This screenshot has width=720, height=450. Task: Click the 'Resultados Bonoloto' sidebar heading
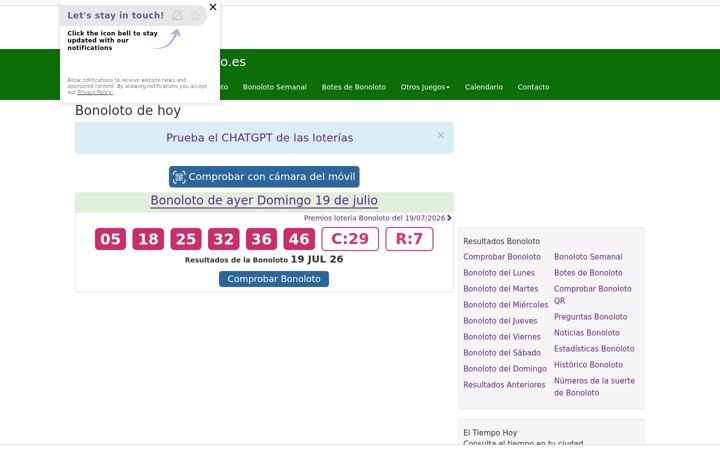(501, 241)
